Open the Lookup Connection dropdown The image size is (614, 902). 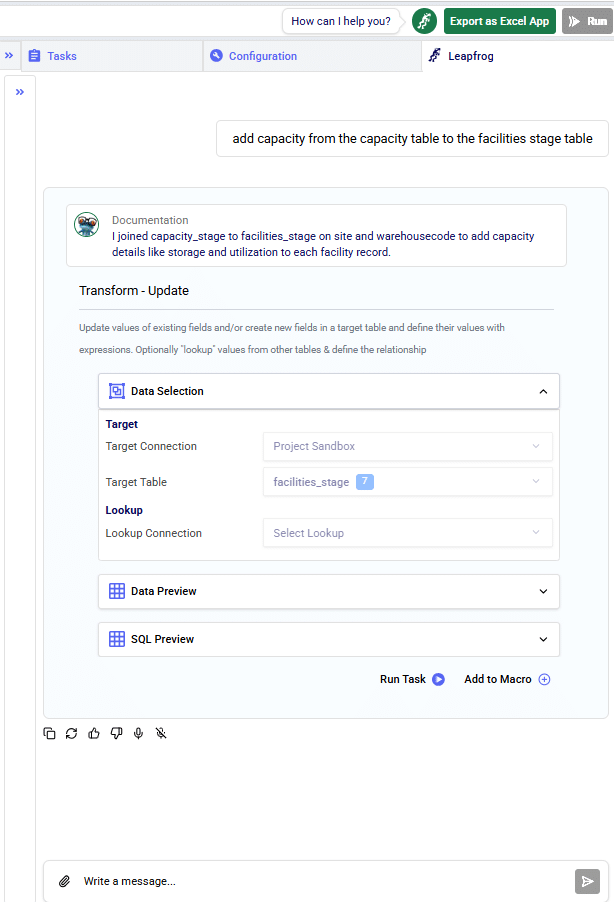point(407,533)
